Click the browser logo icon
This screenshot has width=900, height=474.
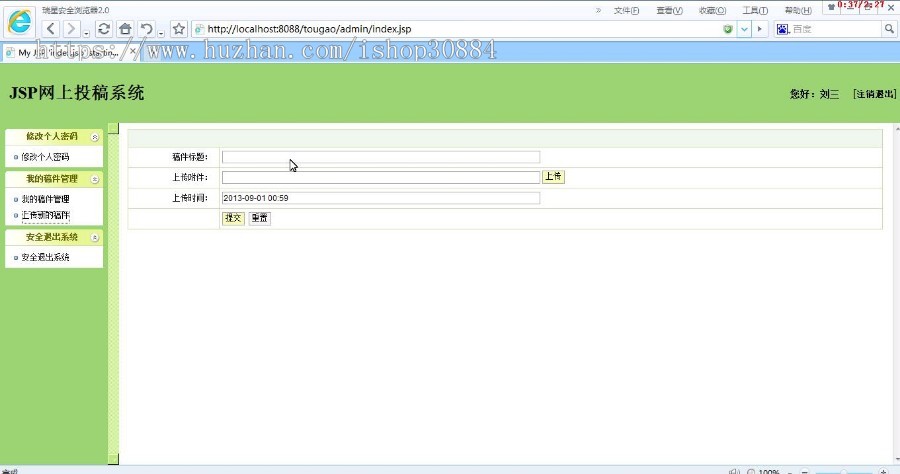[x=20, y=22]
